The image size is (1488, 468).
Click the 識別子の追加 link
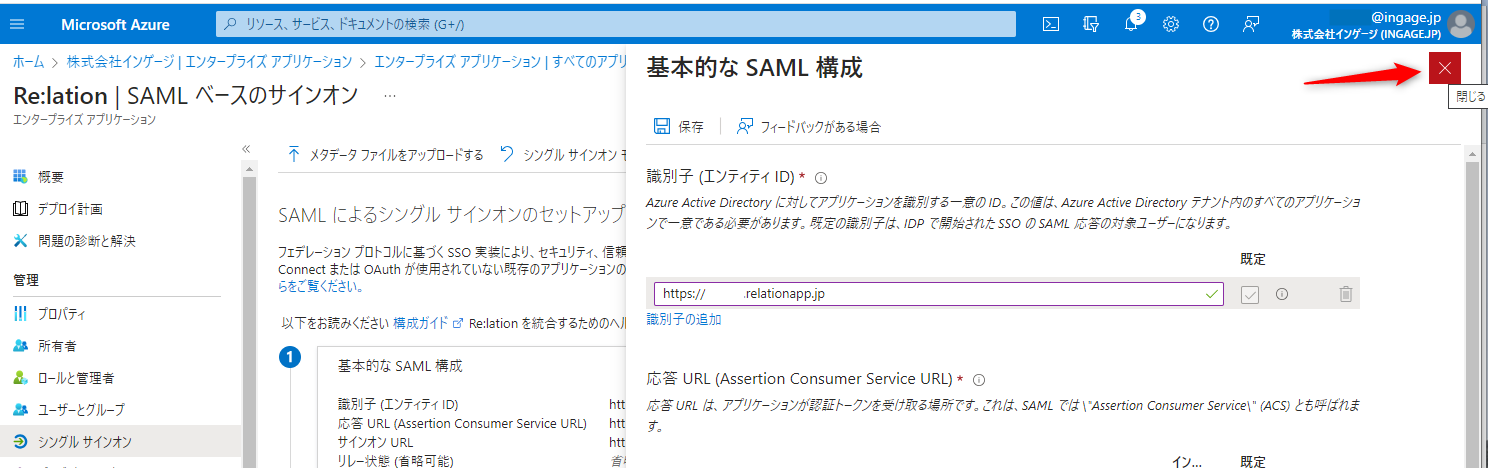pos(684,320)
